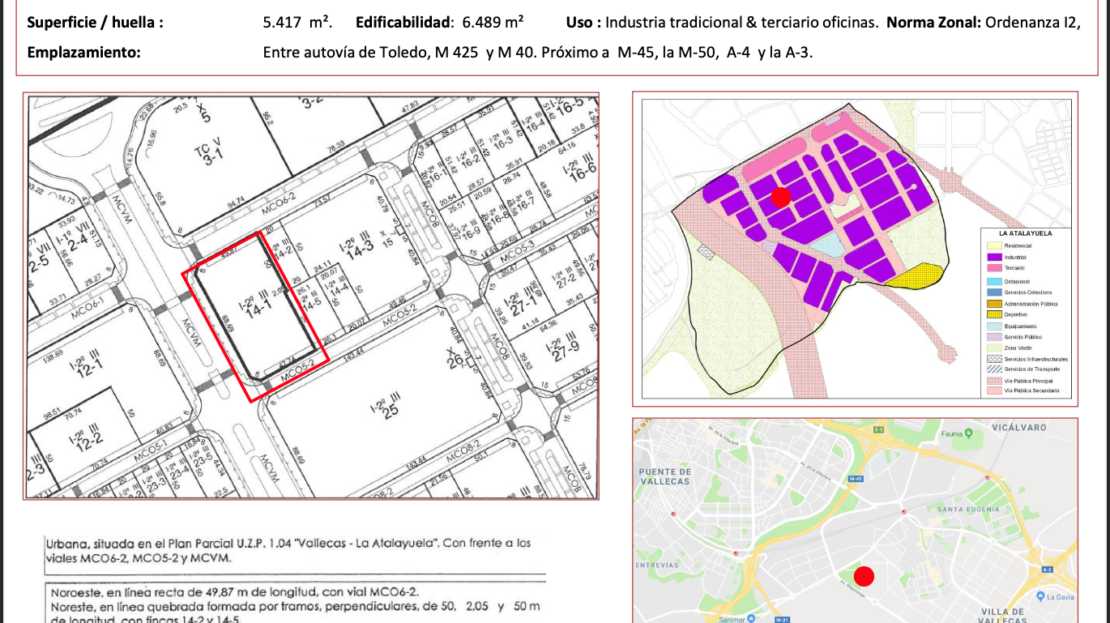Click the 'Servicios de Transporte' legend label
This screenshot has height=623, width=1110.
pos(1032,369)
